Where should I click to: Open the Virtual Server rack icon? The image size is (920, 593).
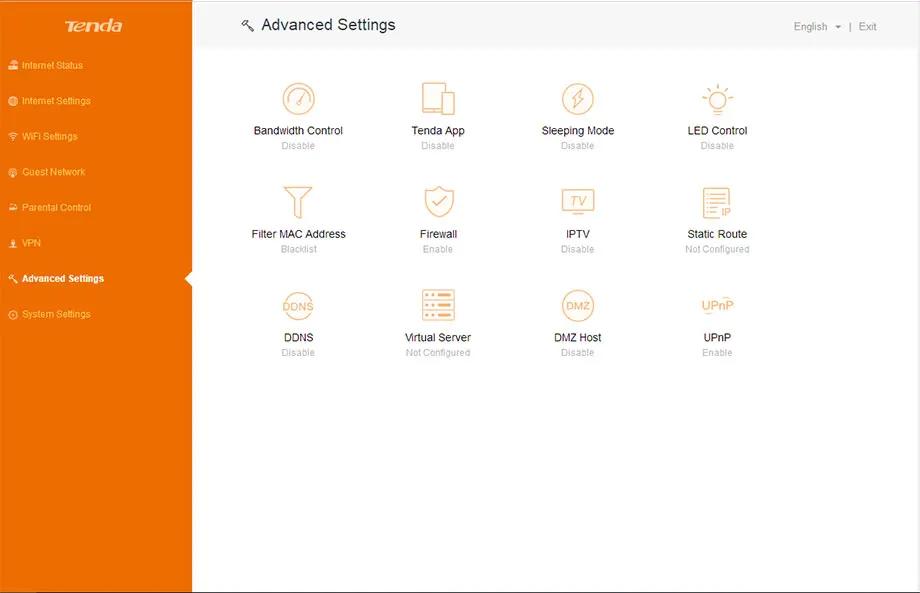[438, 305]
